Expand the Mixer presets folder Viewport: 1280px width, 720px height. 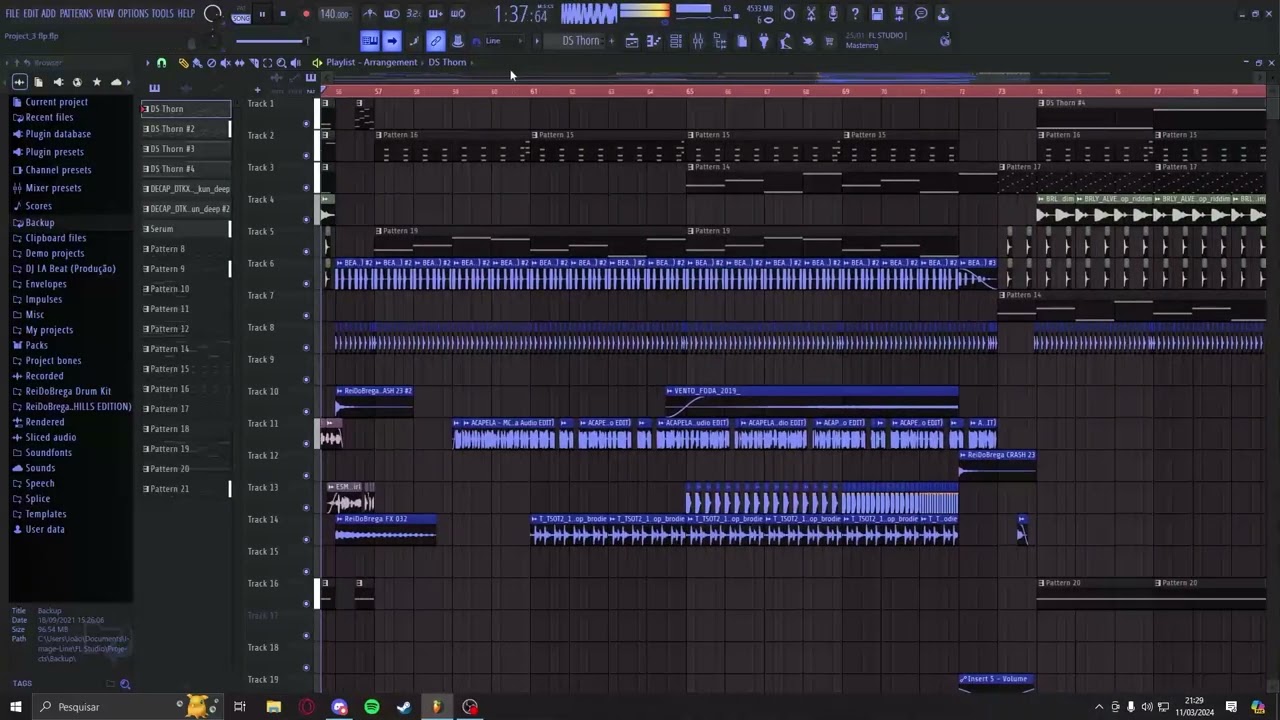pos(53,188)
